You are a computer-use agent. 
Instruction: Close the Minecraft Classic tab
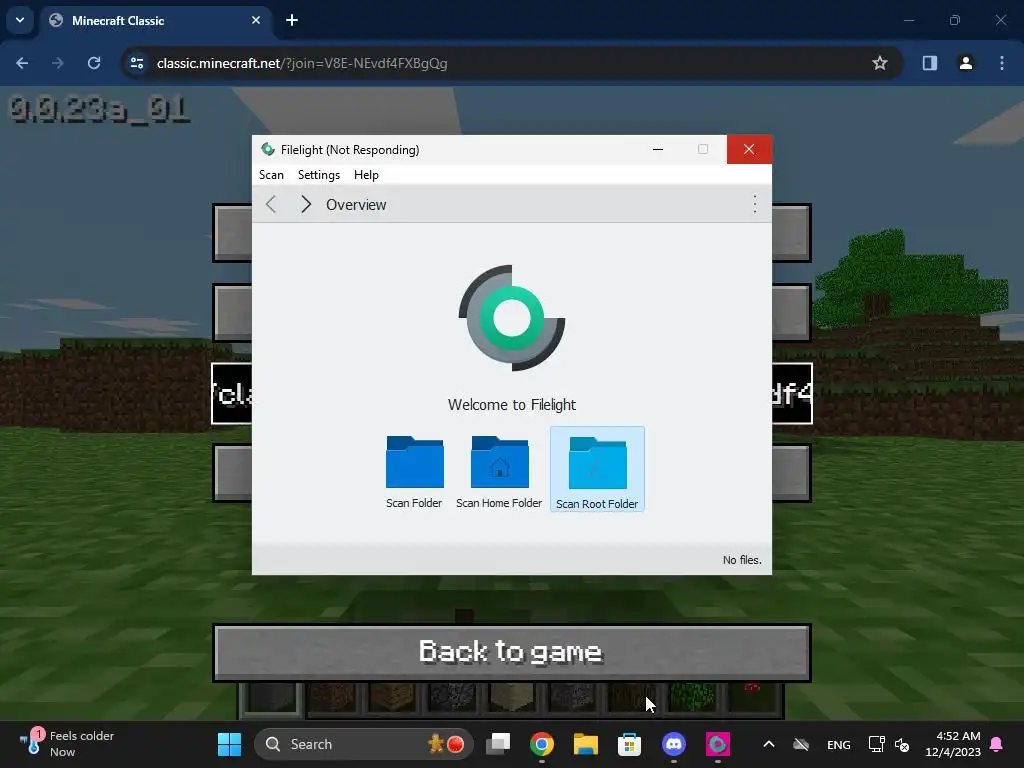pos(256,20)
